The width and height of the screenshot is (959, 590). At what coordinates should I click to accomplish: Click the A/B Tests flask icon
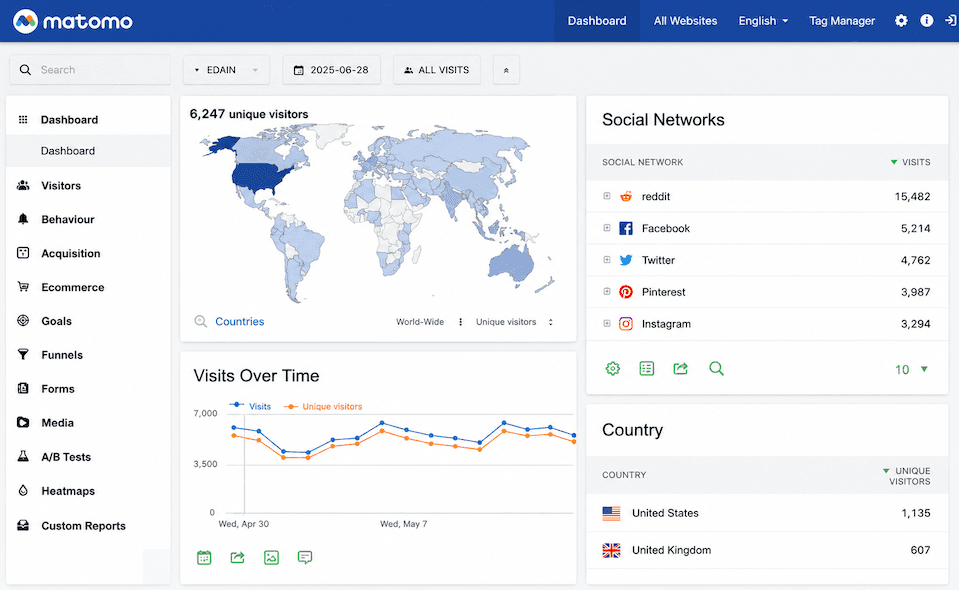pos(23,456)
